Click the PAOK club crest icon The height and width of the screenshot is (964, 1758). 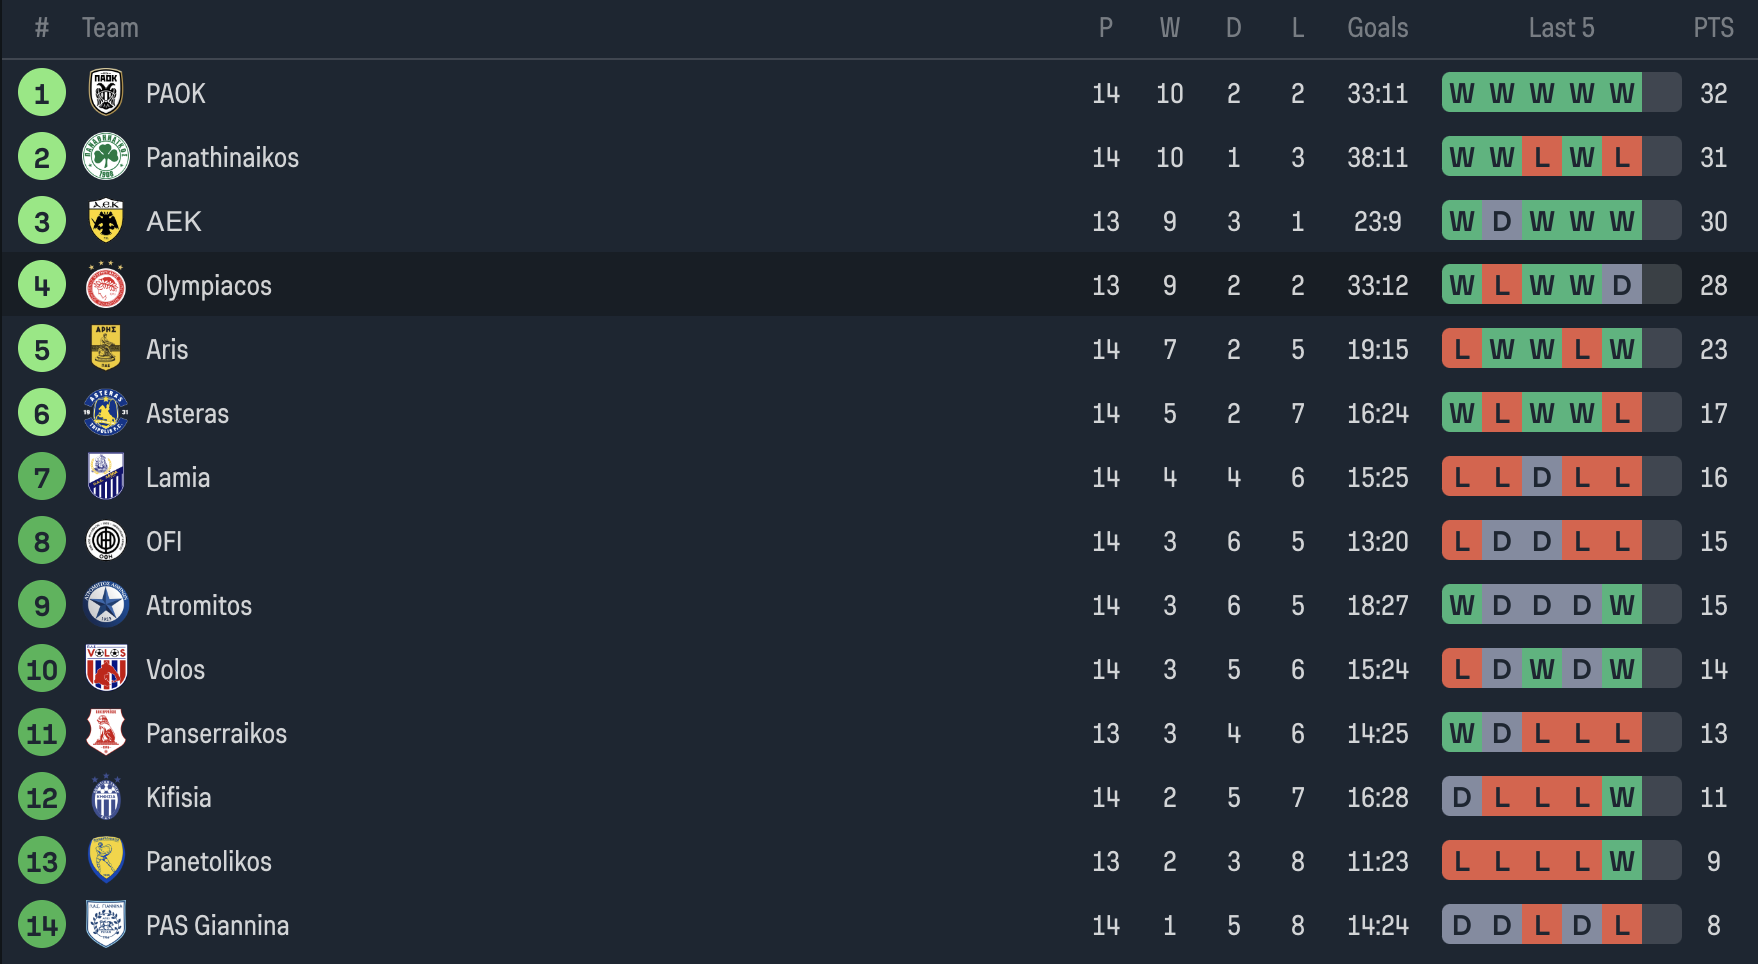pos(106,93)
